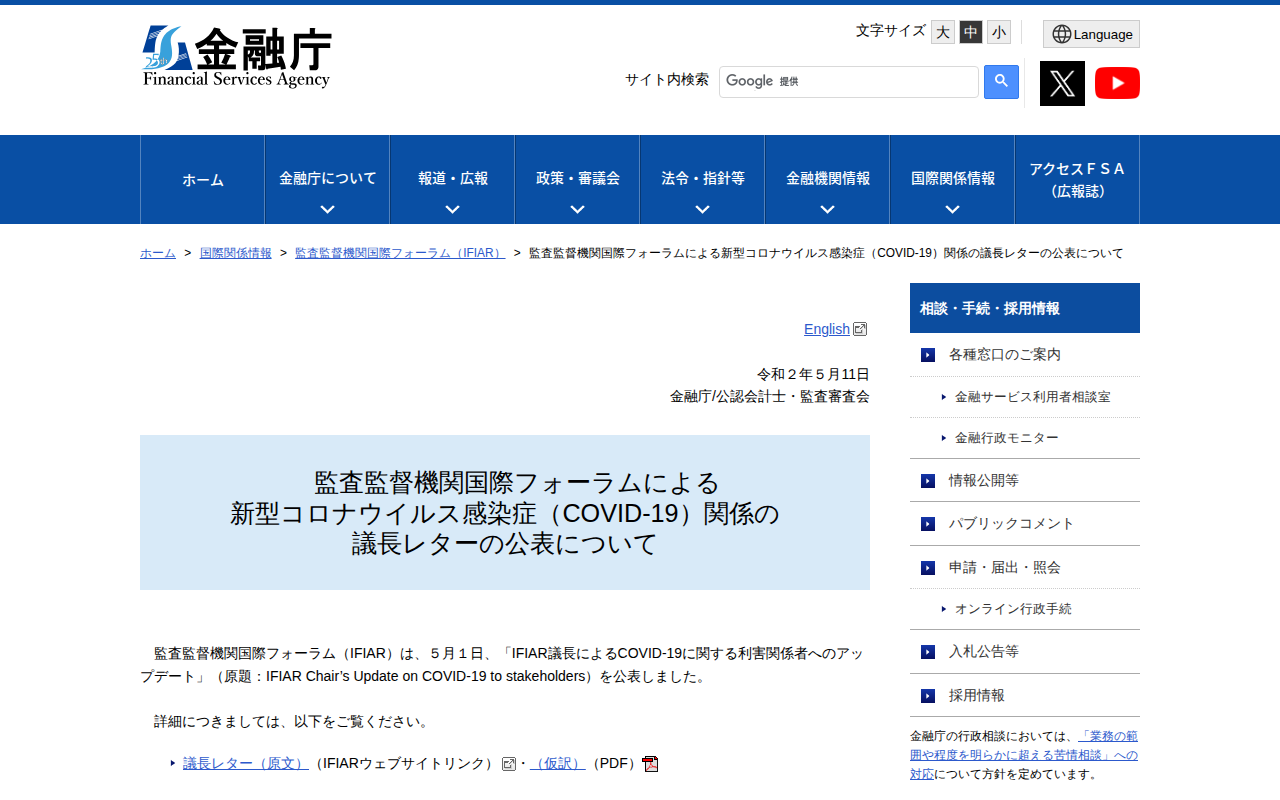
Task: Expand the 金融庁について menu chevron
Action: pyautogui.click(x=326, y=208)
